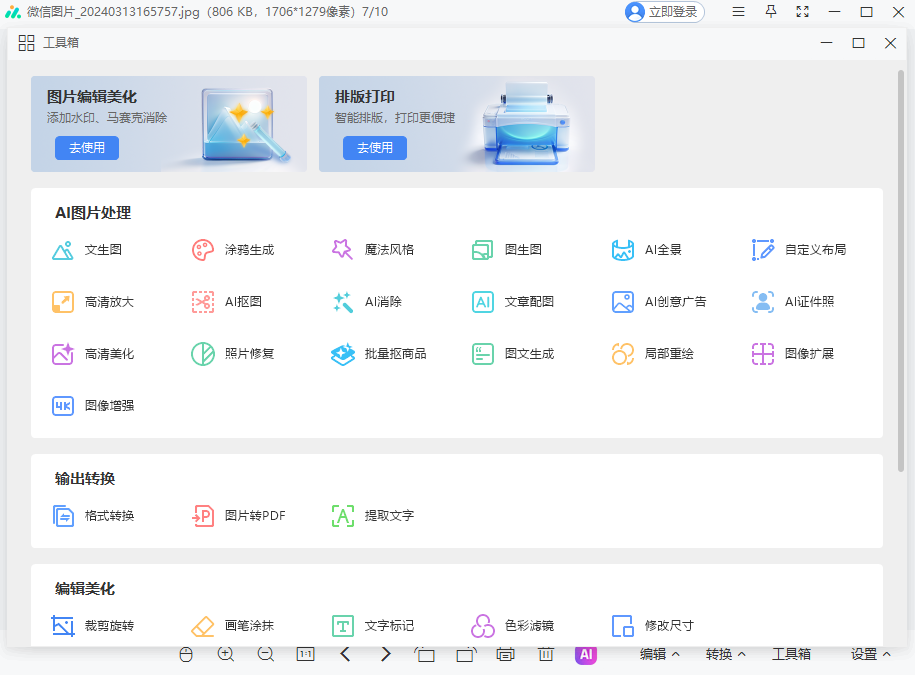Expand the 设置 settings dropdown

(868, 654)
